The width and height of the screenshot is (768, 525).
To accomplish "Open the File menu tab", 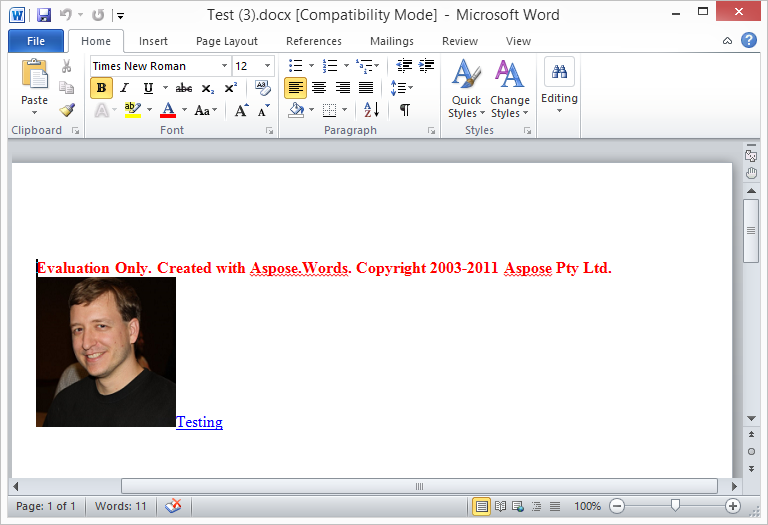I will click(x=36, y=41).
